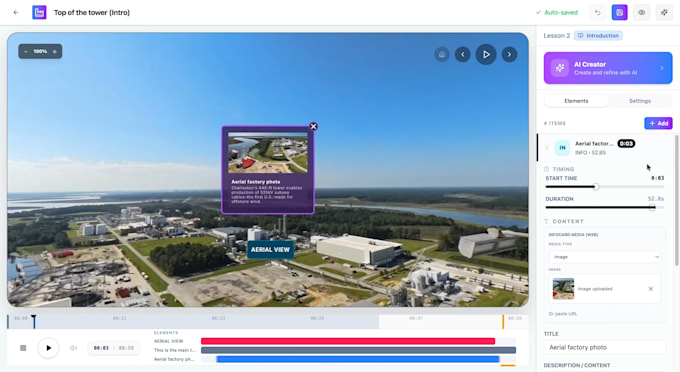Click the purple save icon
The image size is (680, 372).
(x=619, y=13)
